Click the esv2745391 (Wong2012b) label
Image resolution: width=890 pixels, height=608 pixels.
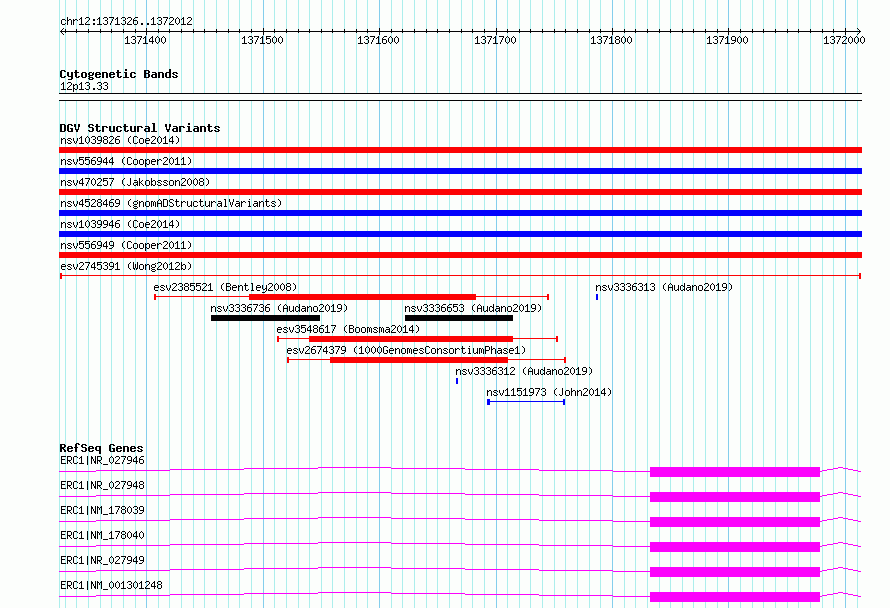point(126,266)
